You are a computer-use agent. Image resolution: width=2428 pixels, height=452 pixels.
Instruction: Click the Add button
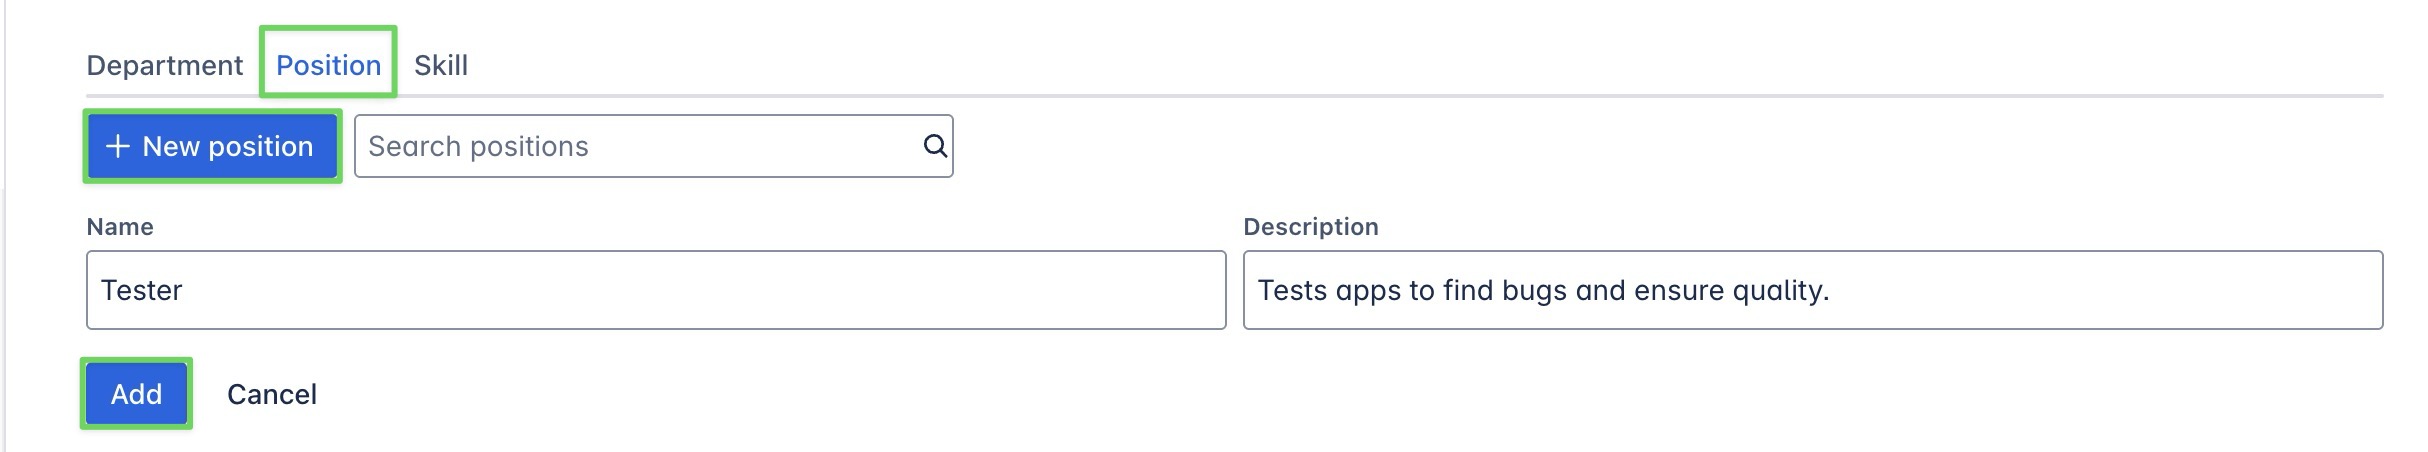136,394
